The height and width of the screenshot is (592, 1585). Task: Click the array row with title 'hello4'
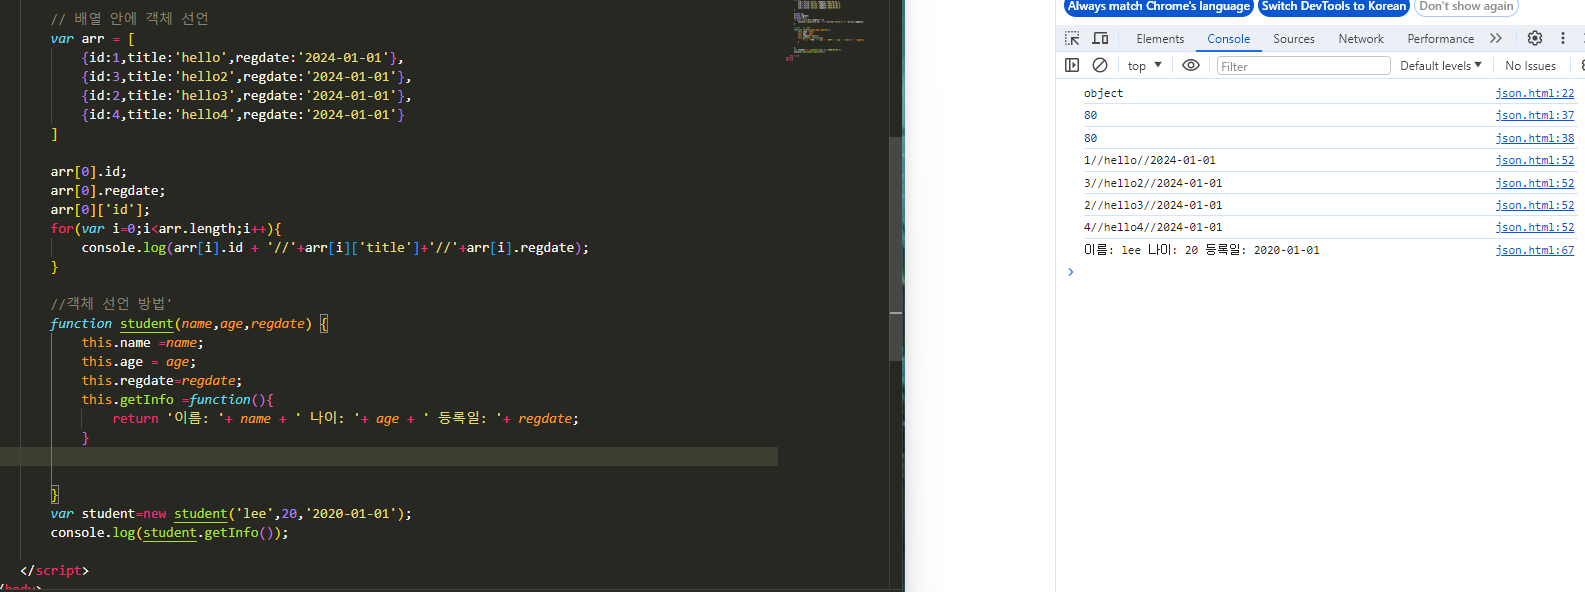(243, 115)
